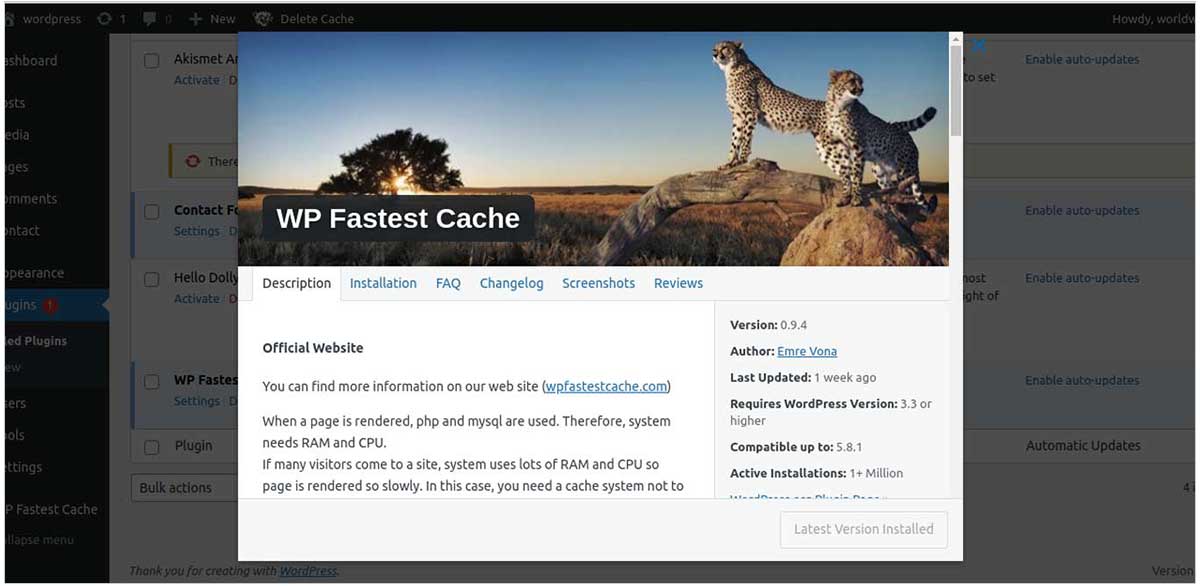The height and width of the screenshot is (586, 1200).
Task: Click Collapse menu in sidebar
Action: (40, 540)
